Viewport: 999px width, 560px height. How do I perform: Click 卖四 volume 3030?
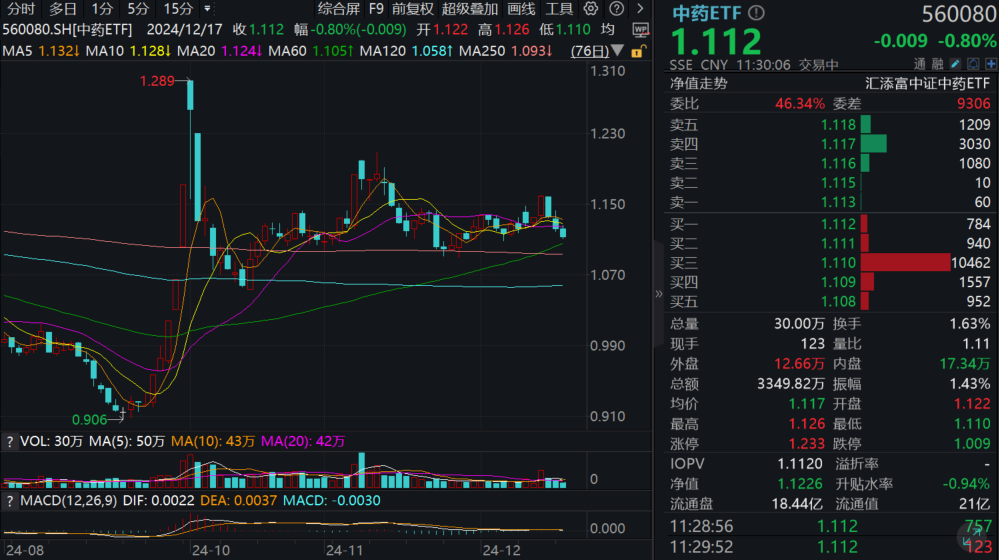(974, 145)
